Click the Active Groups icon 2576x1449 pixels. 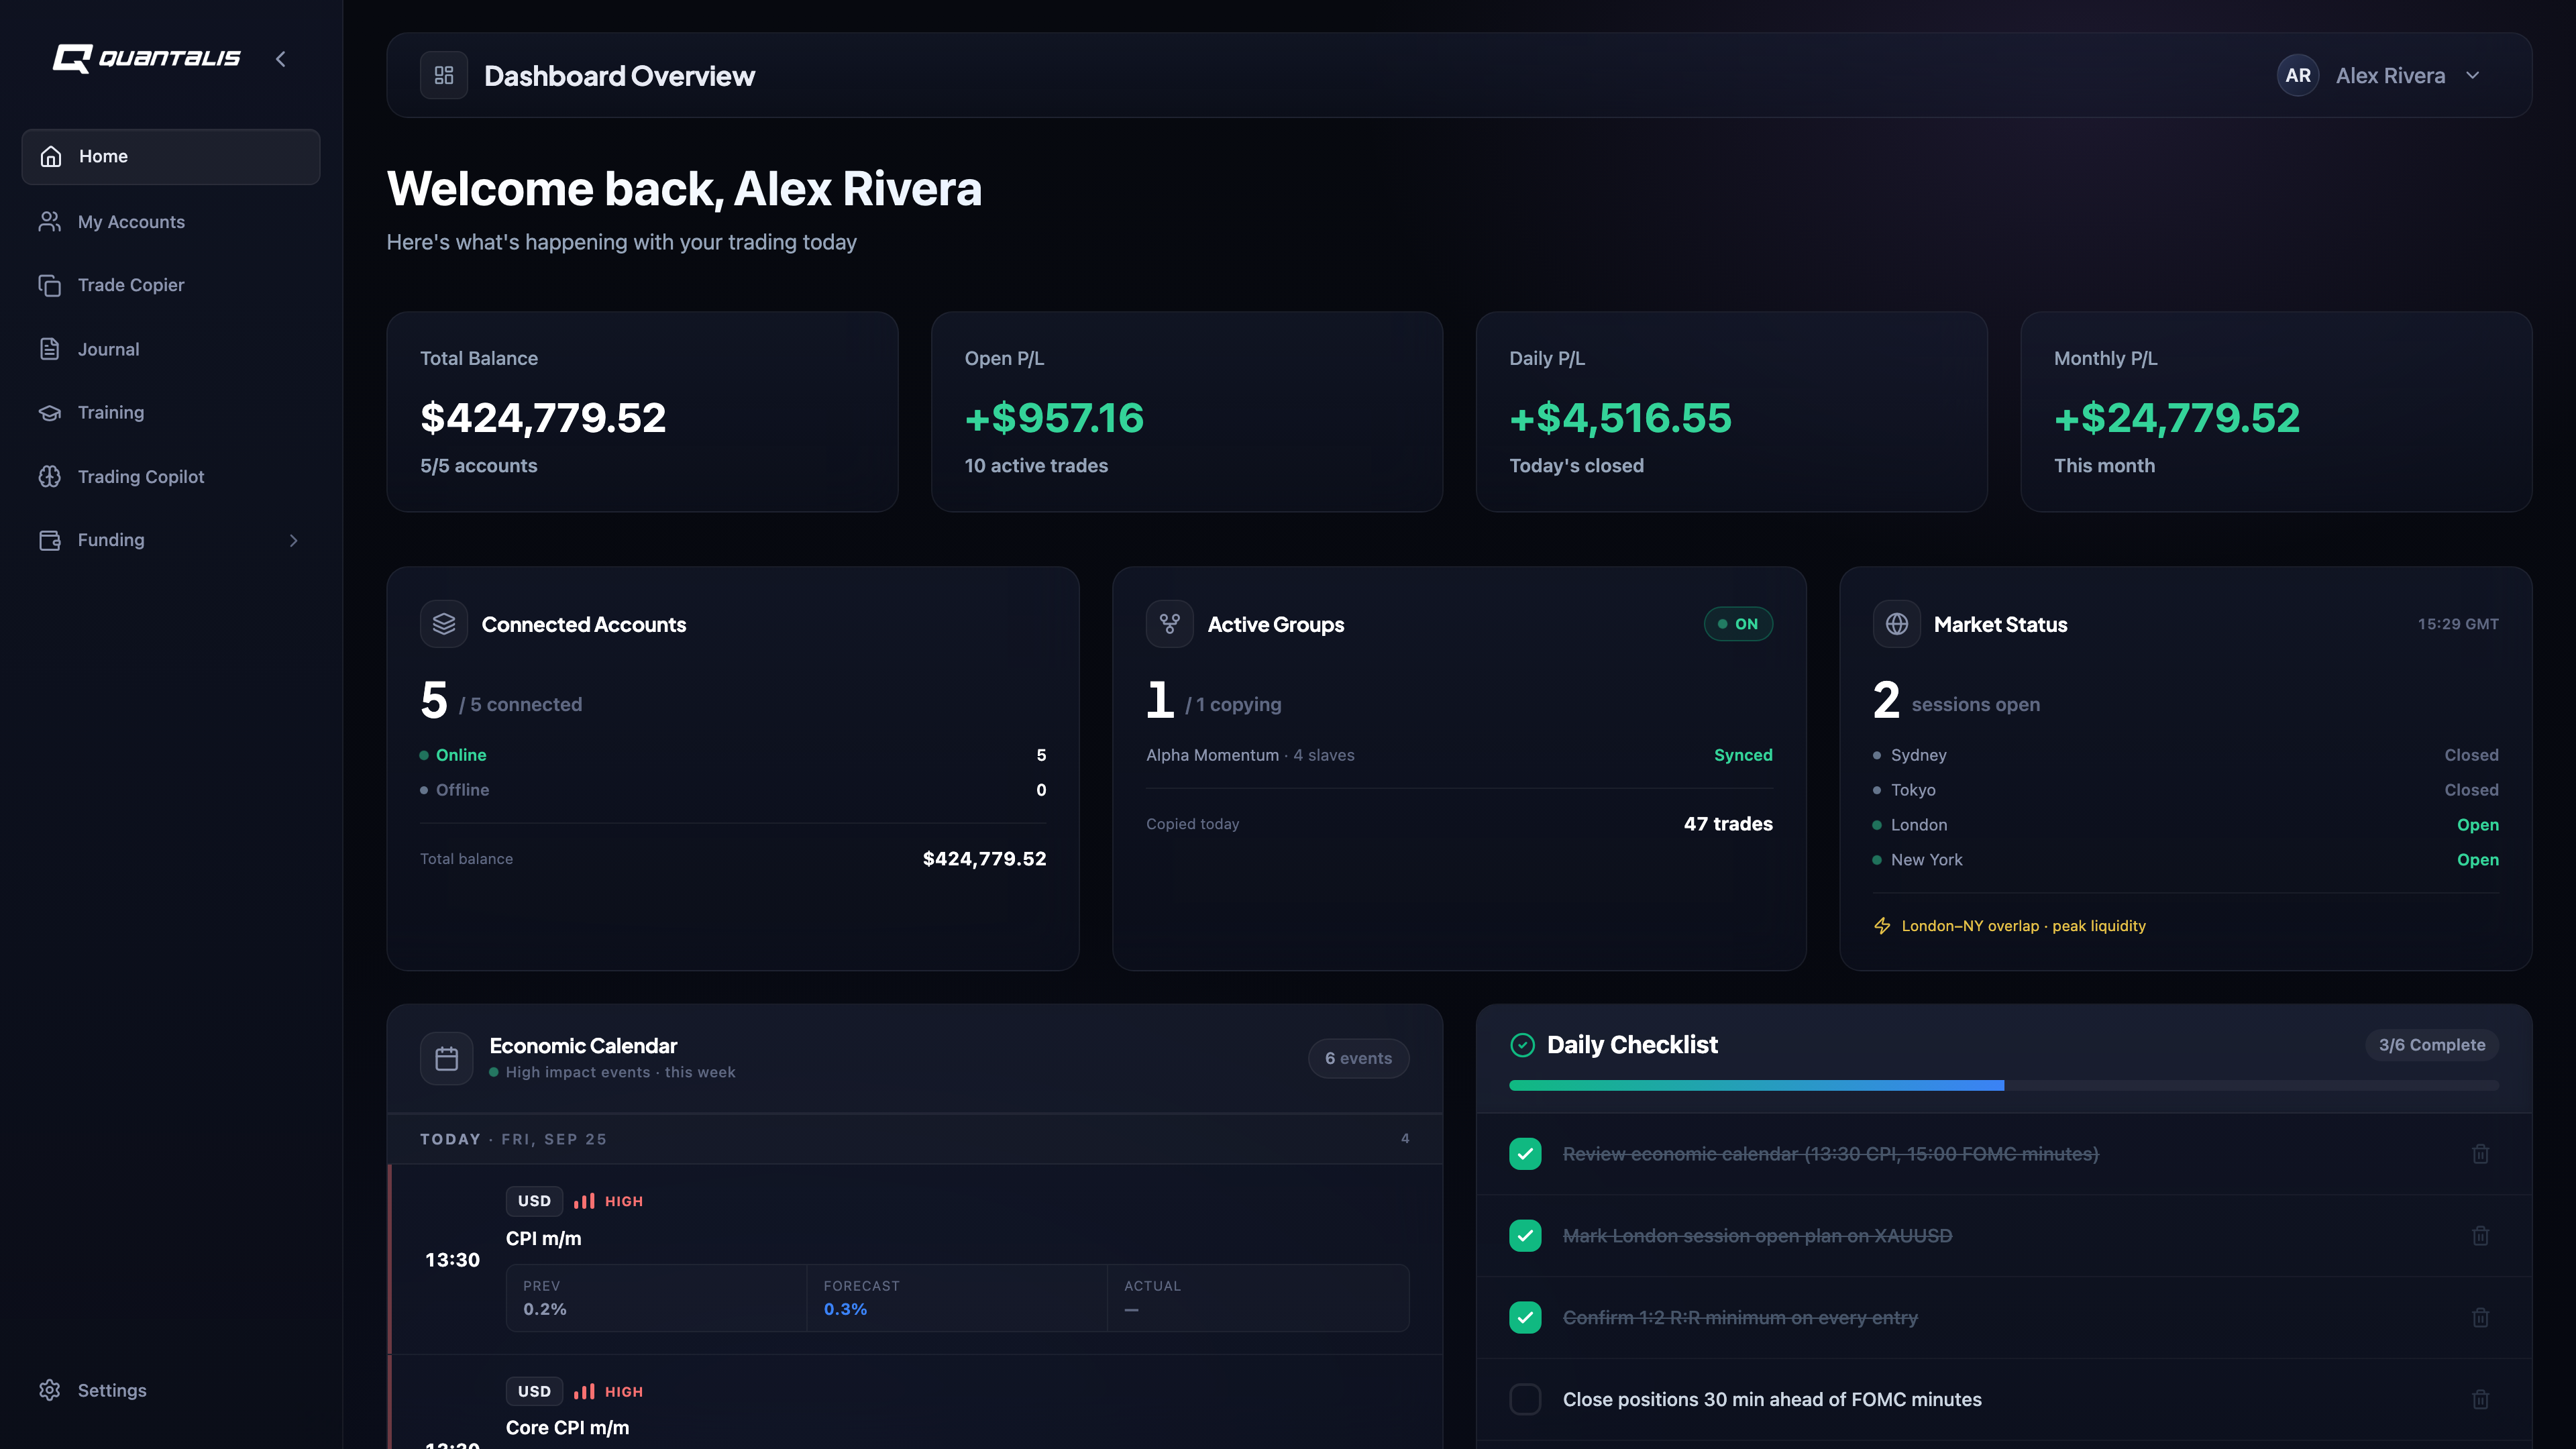pyautogui.click(x=1170, y=624)
